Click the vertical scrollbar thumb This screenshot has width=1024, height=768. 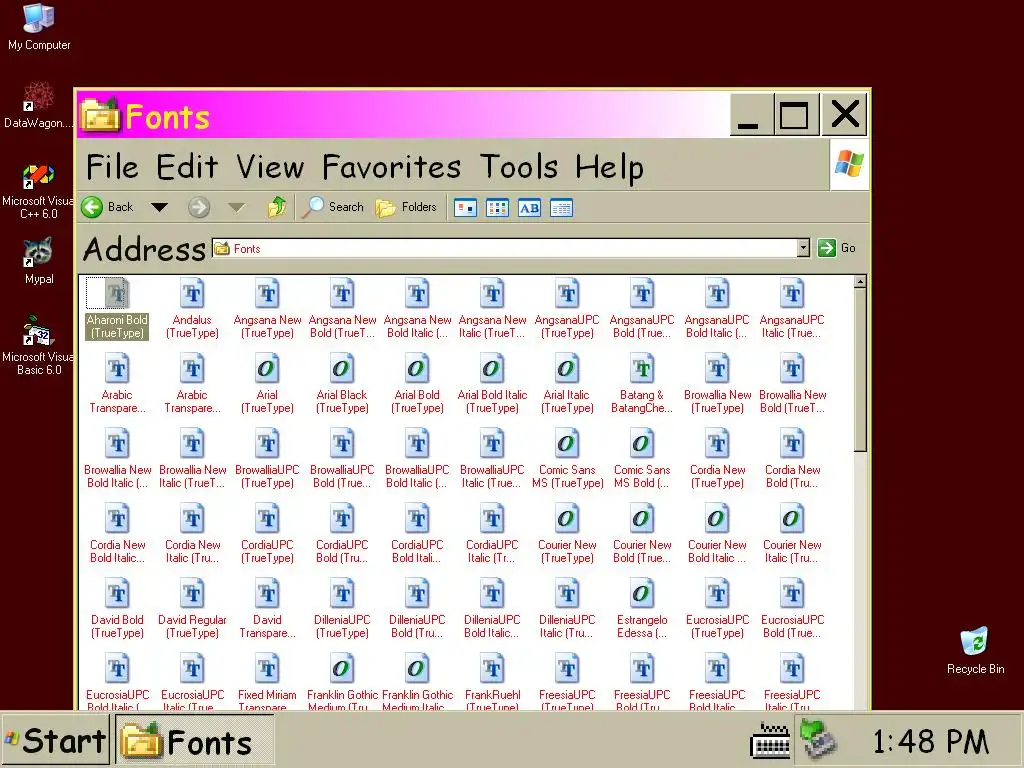(x=860, y=370)
